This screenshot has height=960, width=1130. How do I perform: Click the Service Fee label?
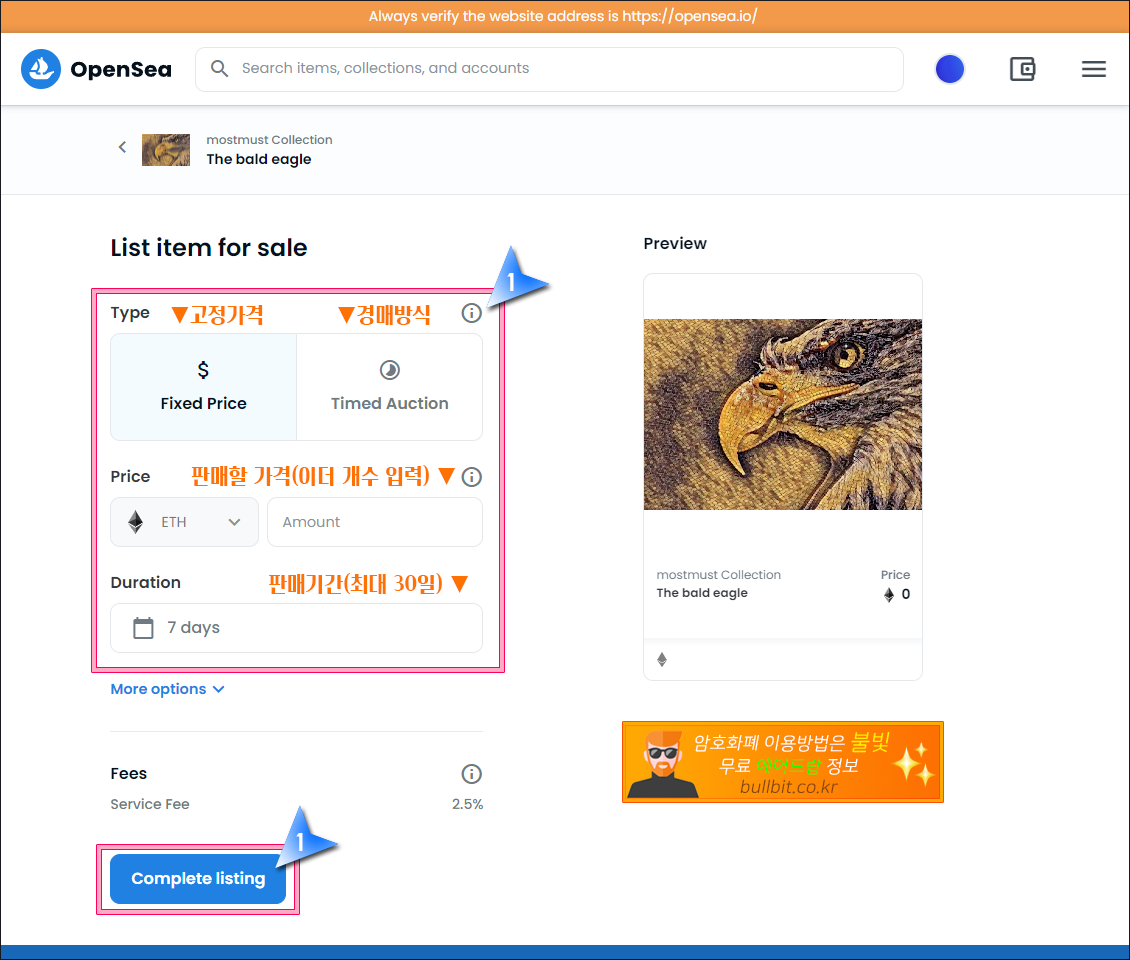150,804
